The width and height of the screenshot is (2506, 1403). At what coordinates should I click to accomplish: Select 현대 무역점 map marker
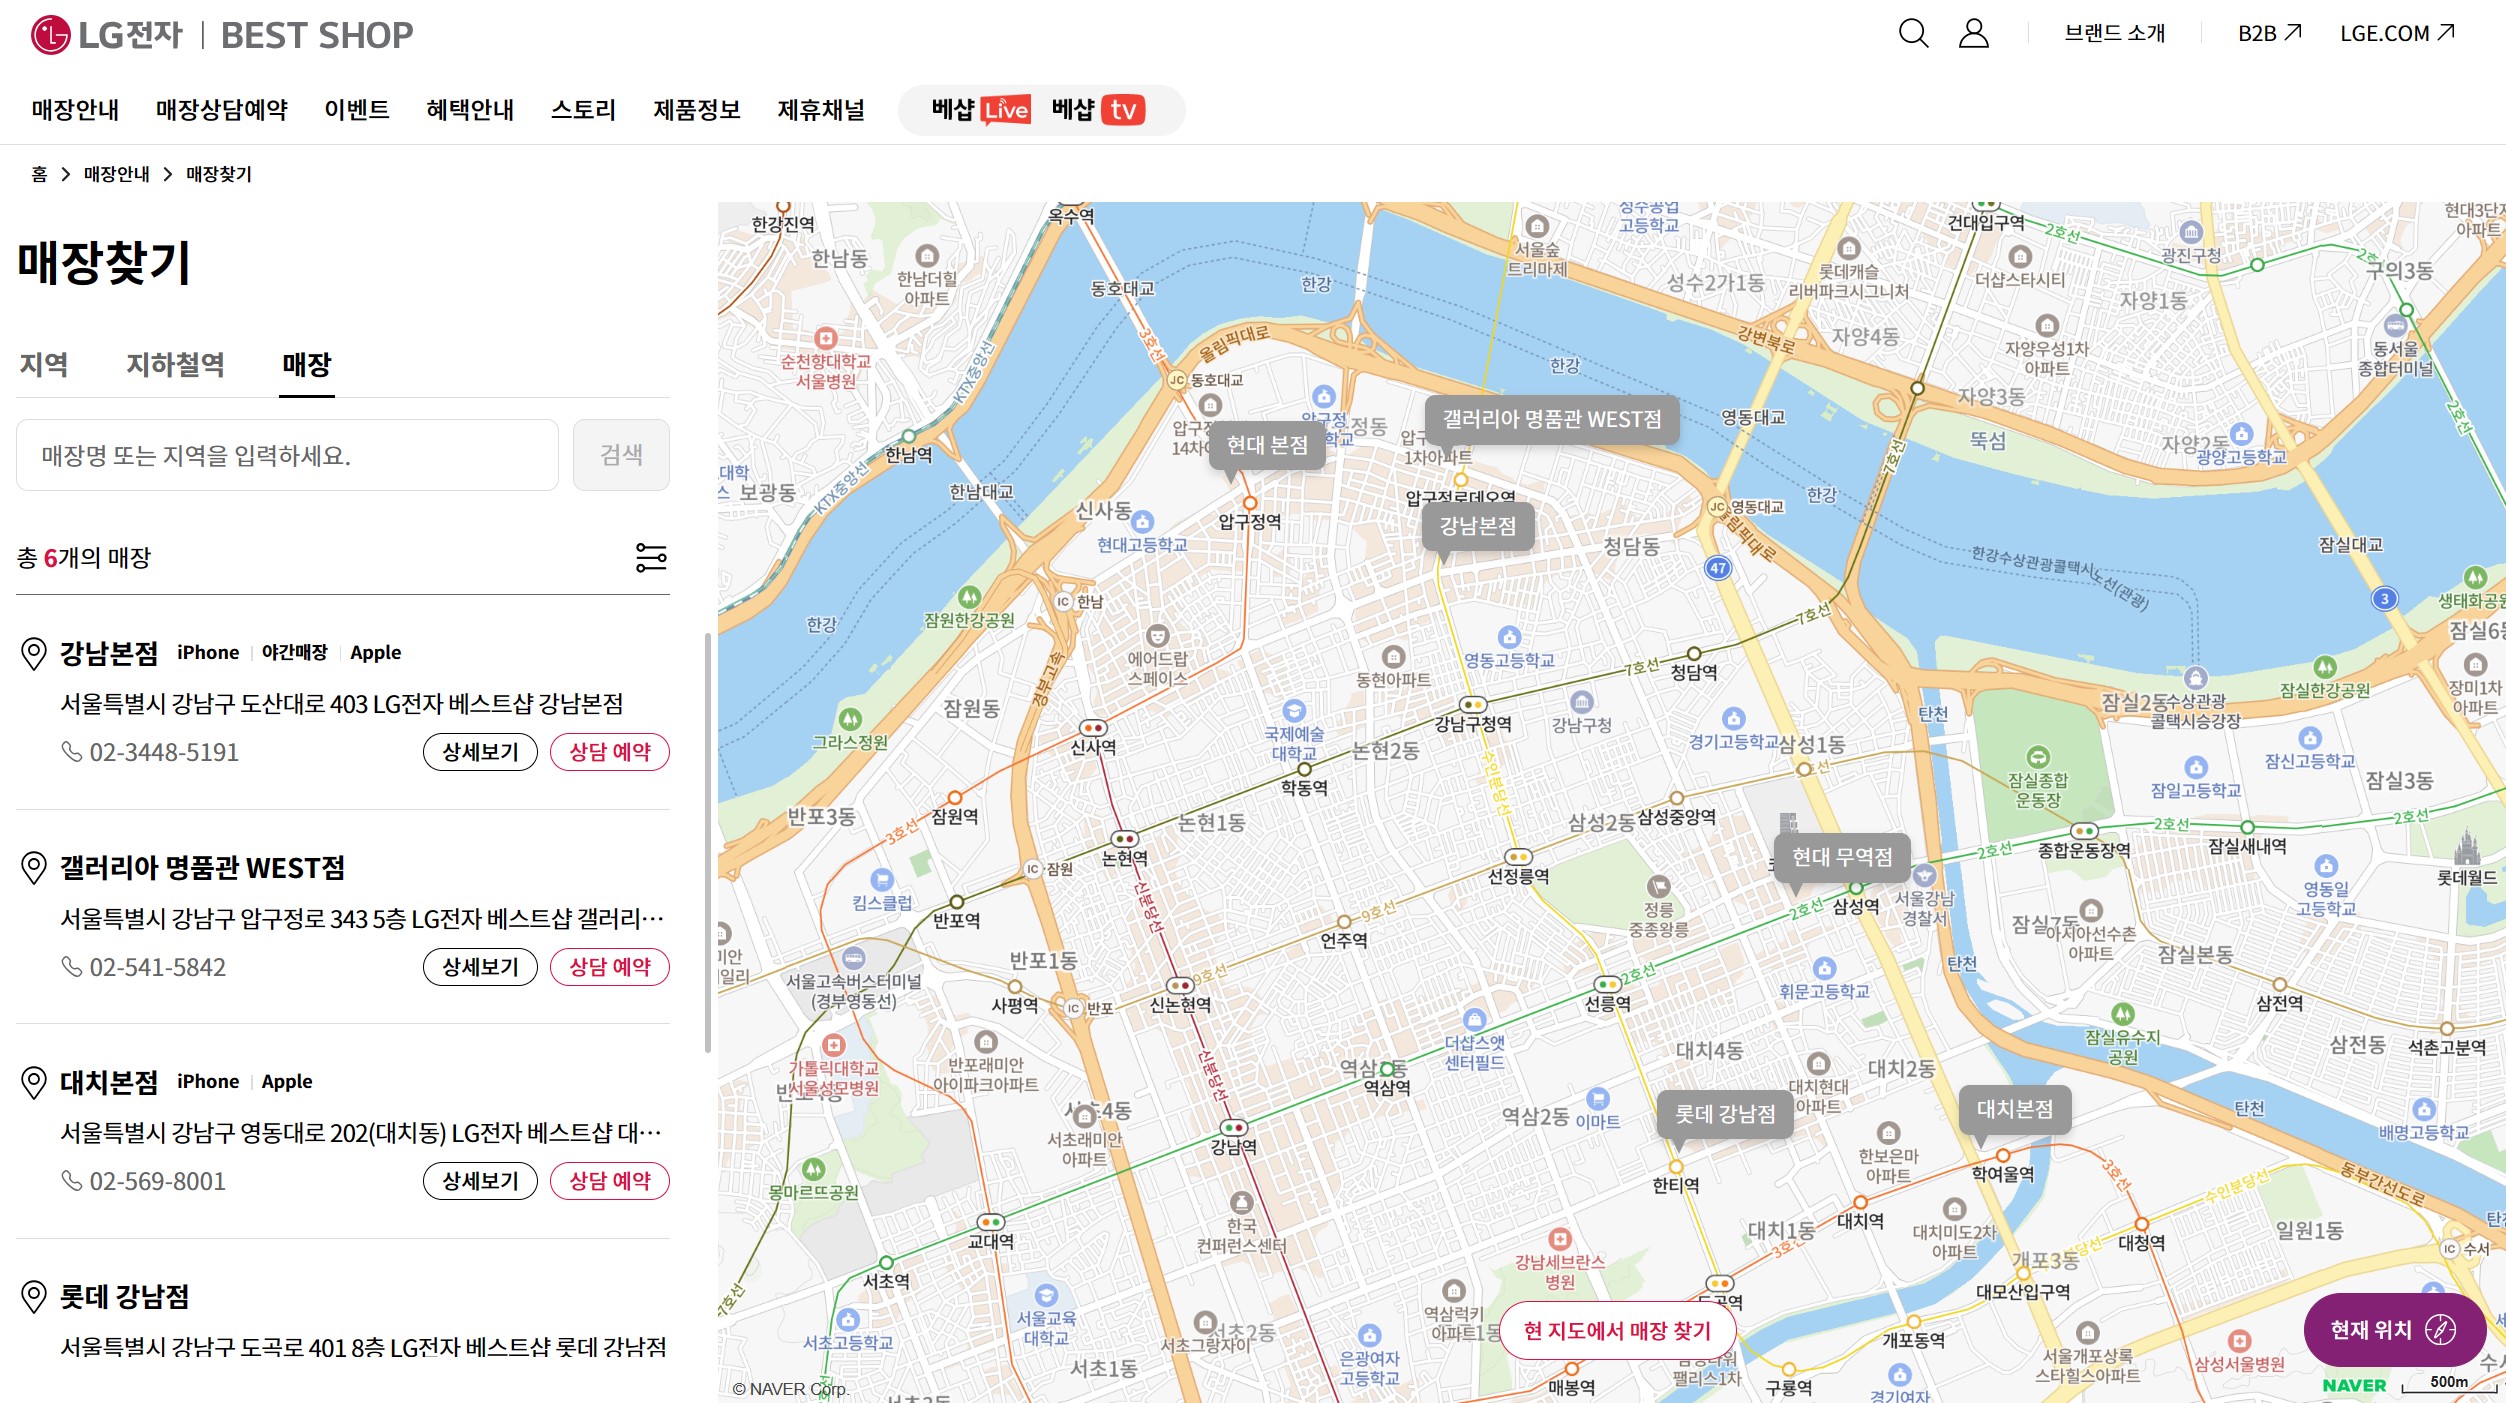[1841, 857]
